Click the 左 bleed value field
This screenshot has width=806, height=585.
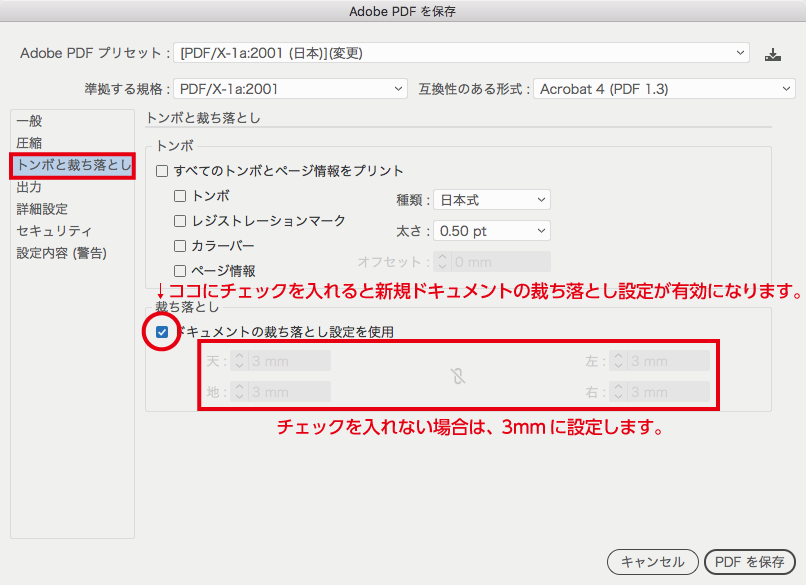[669, 361]
